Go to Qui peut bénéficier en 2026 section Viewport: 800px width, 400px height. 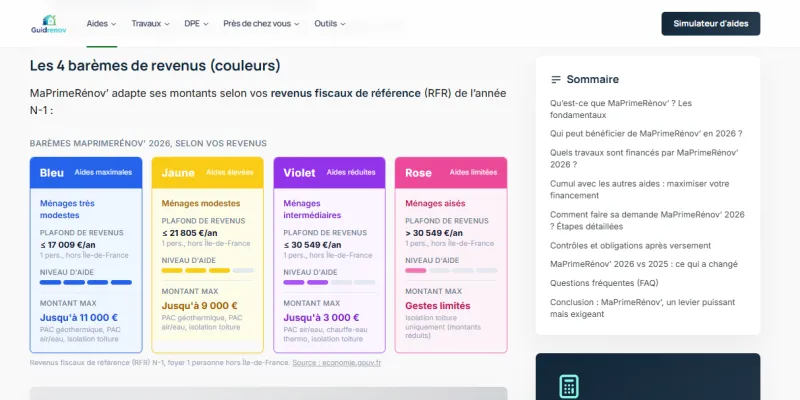coord(646,134)
